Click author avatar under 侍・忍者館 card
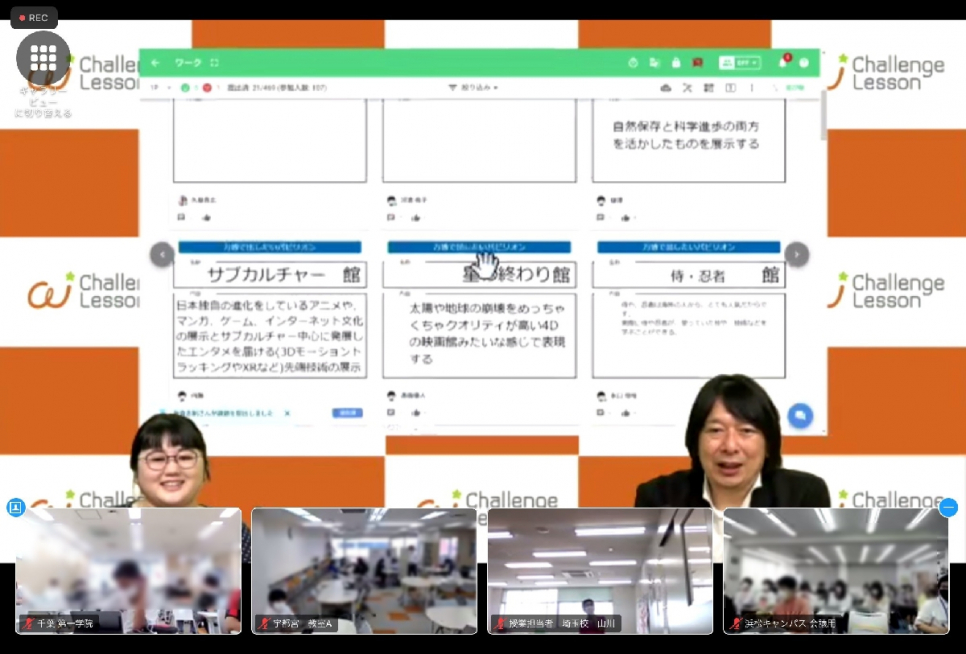This screenshot has width=966, height=654. click(x=601, y=395)
